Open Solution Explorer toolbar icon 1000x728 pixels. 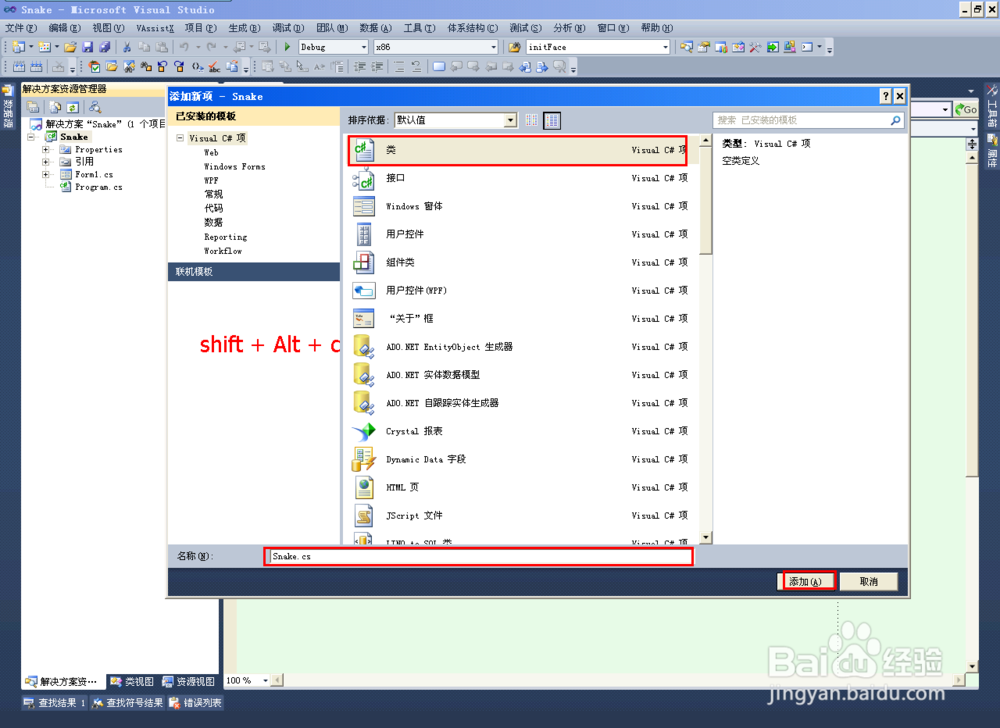click(686, 47)
